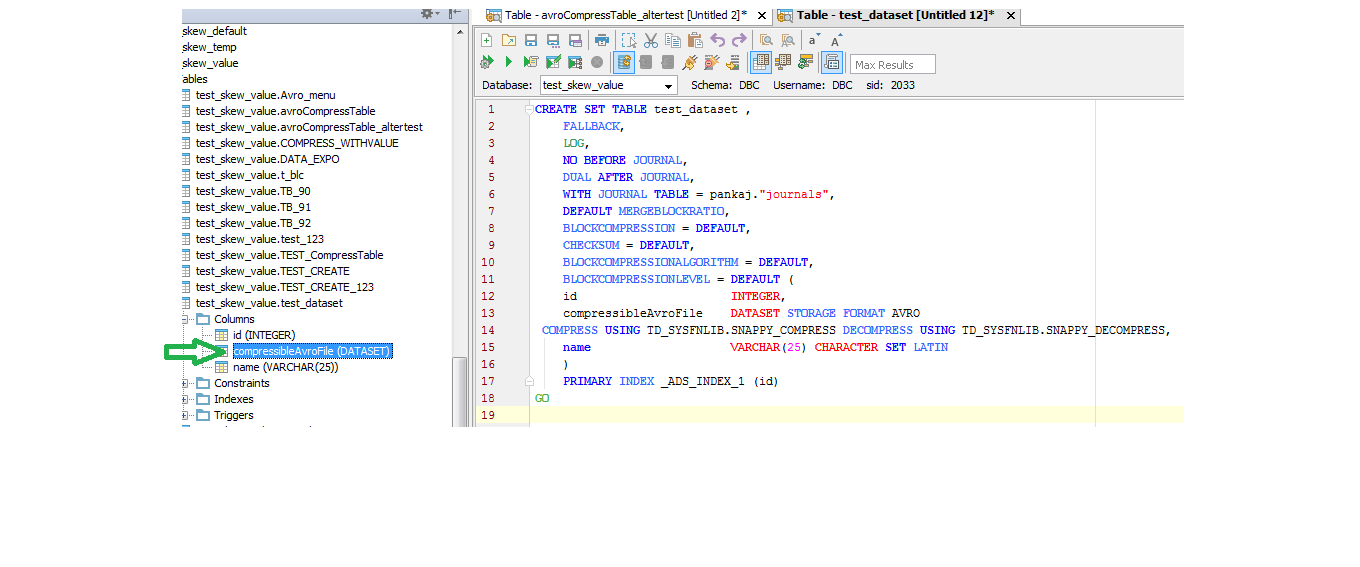Convert selection to uppercase

click(x=836, y=40)
